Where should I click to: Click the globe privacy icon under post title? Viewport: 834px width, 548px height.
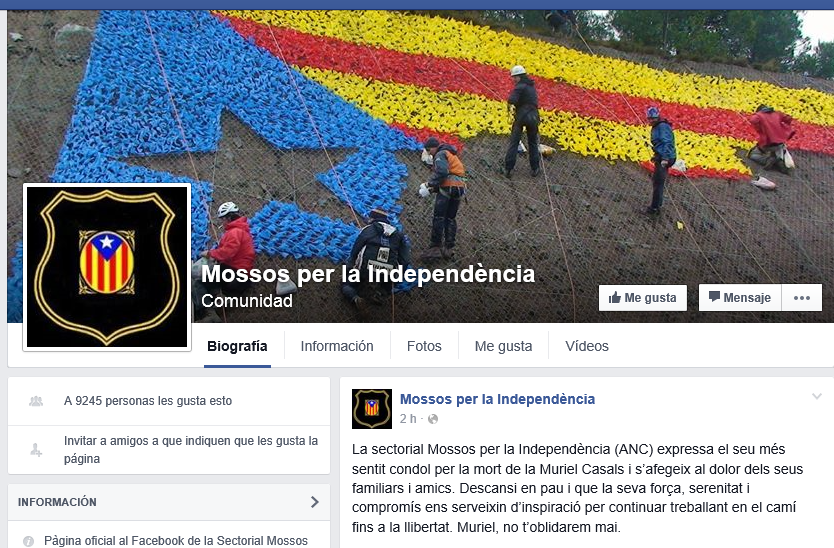(x=433, y=419)
